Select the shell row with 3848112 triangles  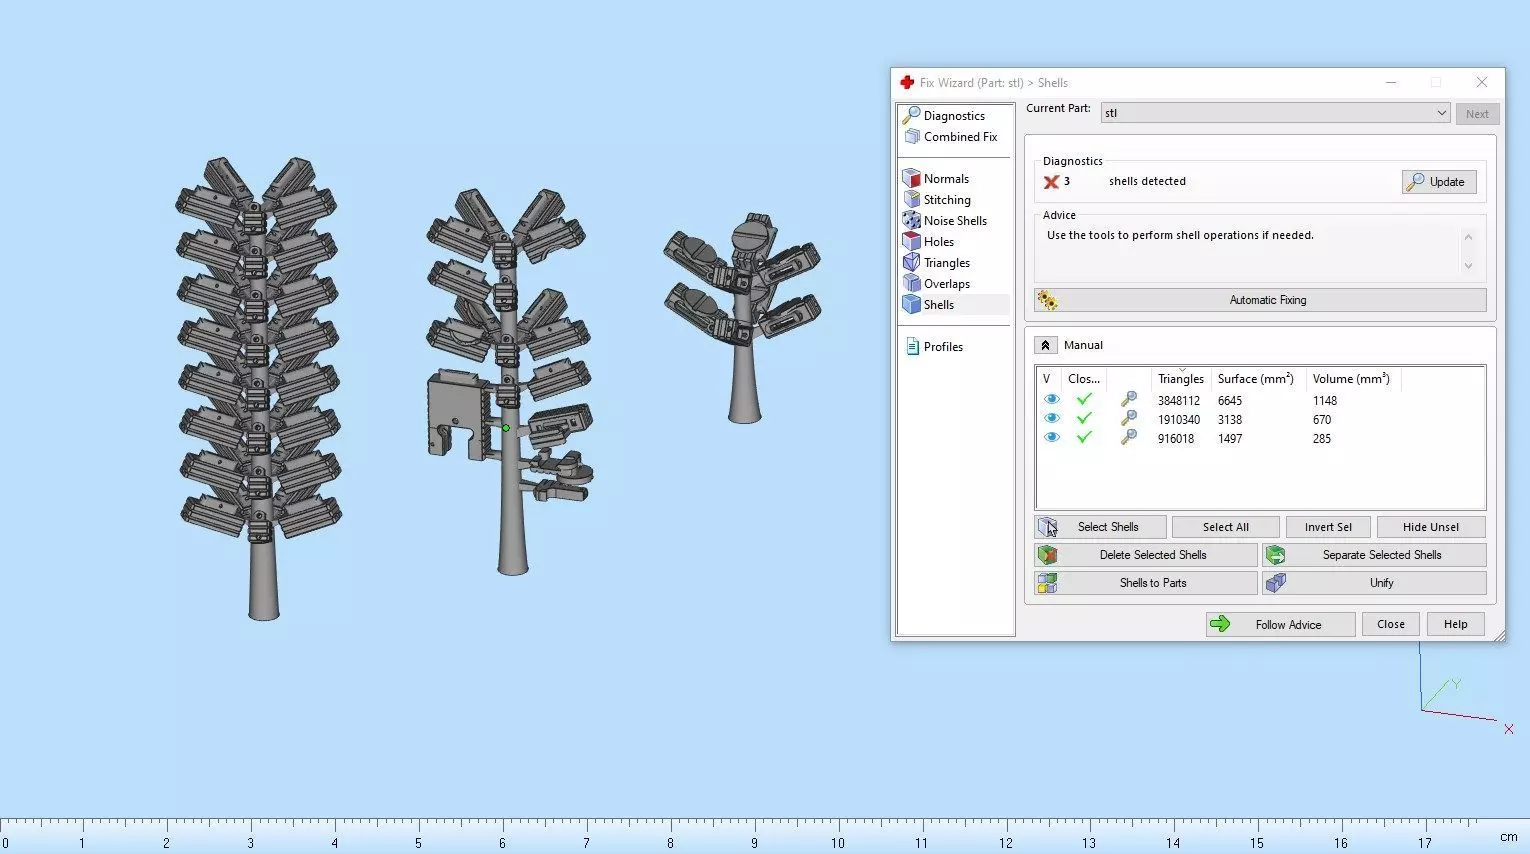point(1260,400)
